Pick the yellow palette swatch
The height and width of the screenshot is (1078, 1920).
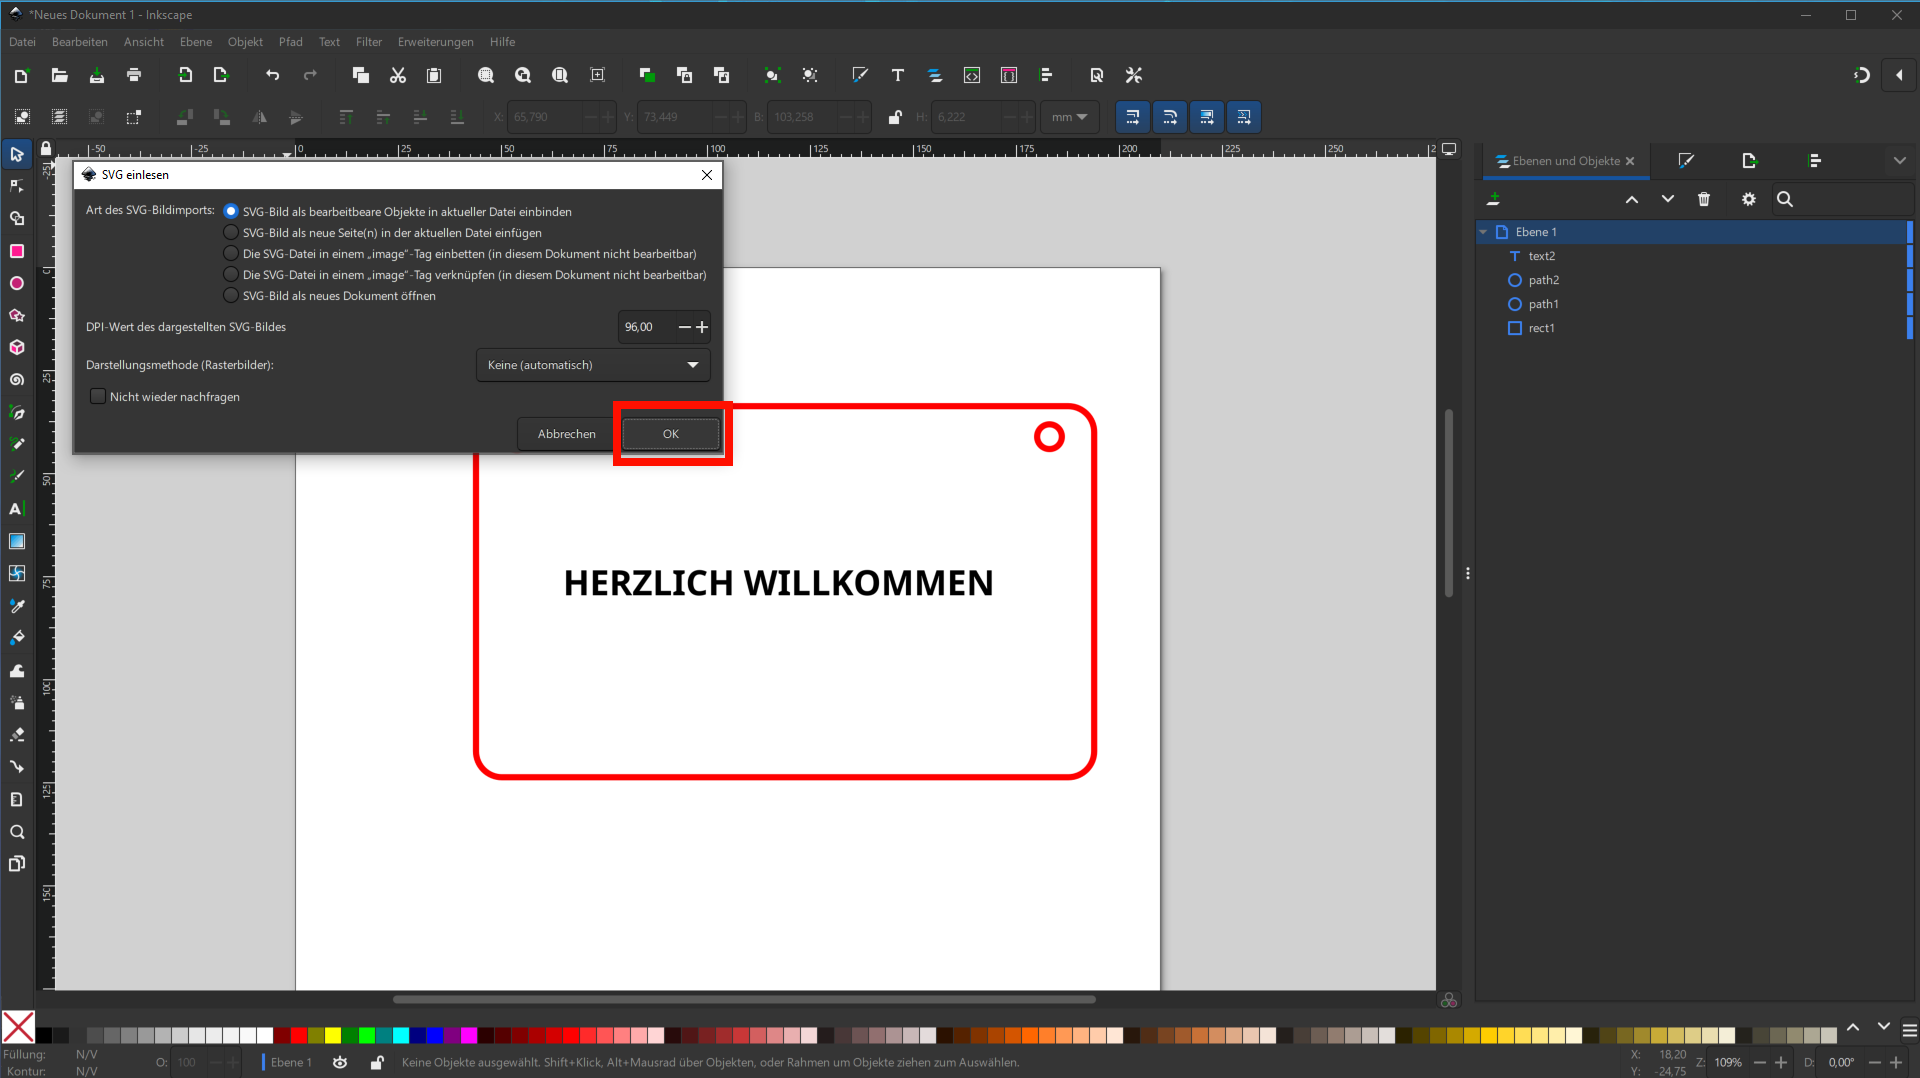click(333, 1035)
